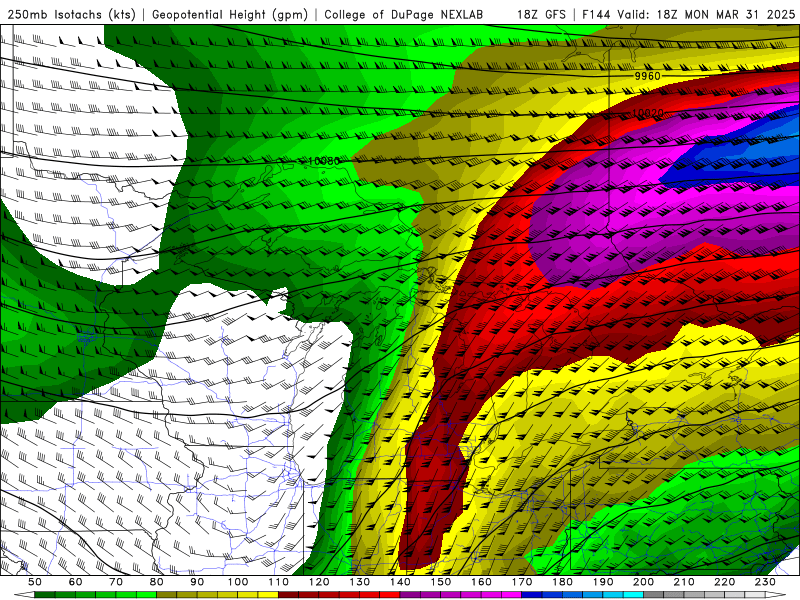Click the "Geopotential Height (gpm)" header text
This screenshot has width=800, height=600.
(x=230, y=14)
